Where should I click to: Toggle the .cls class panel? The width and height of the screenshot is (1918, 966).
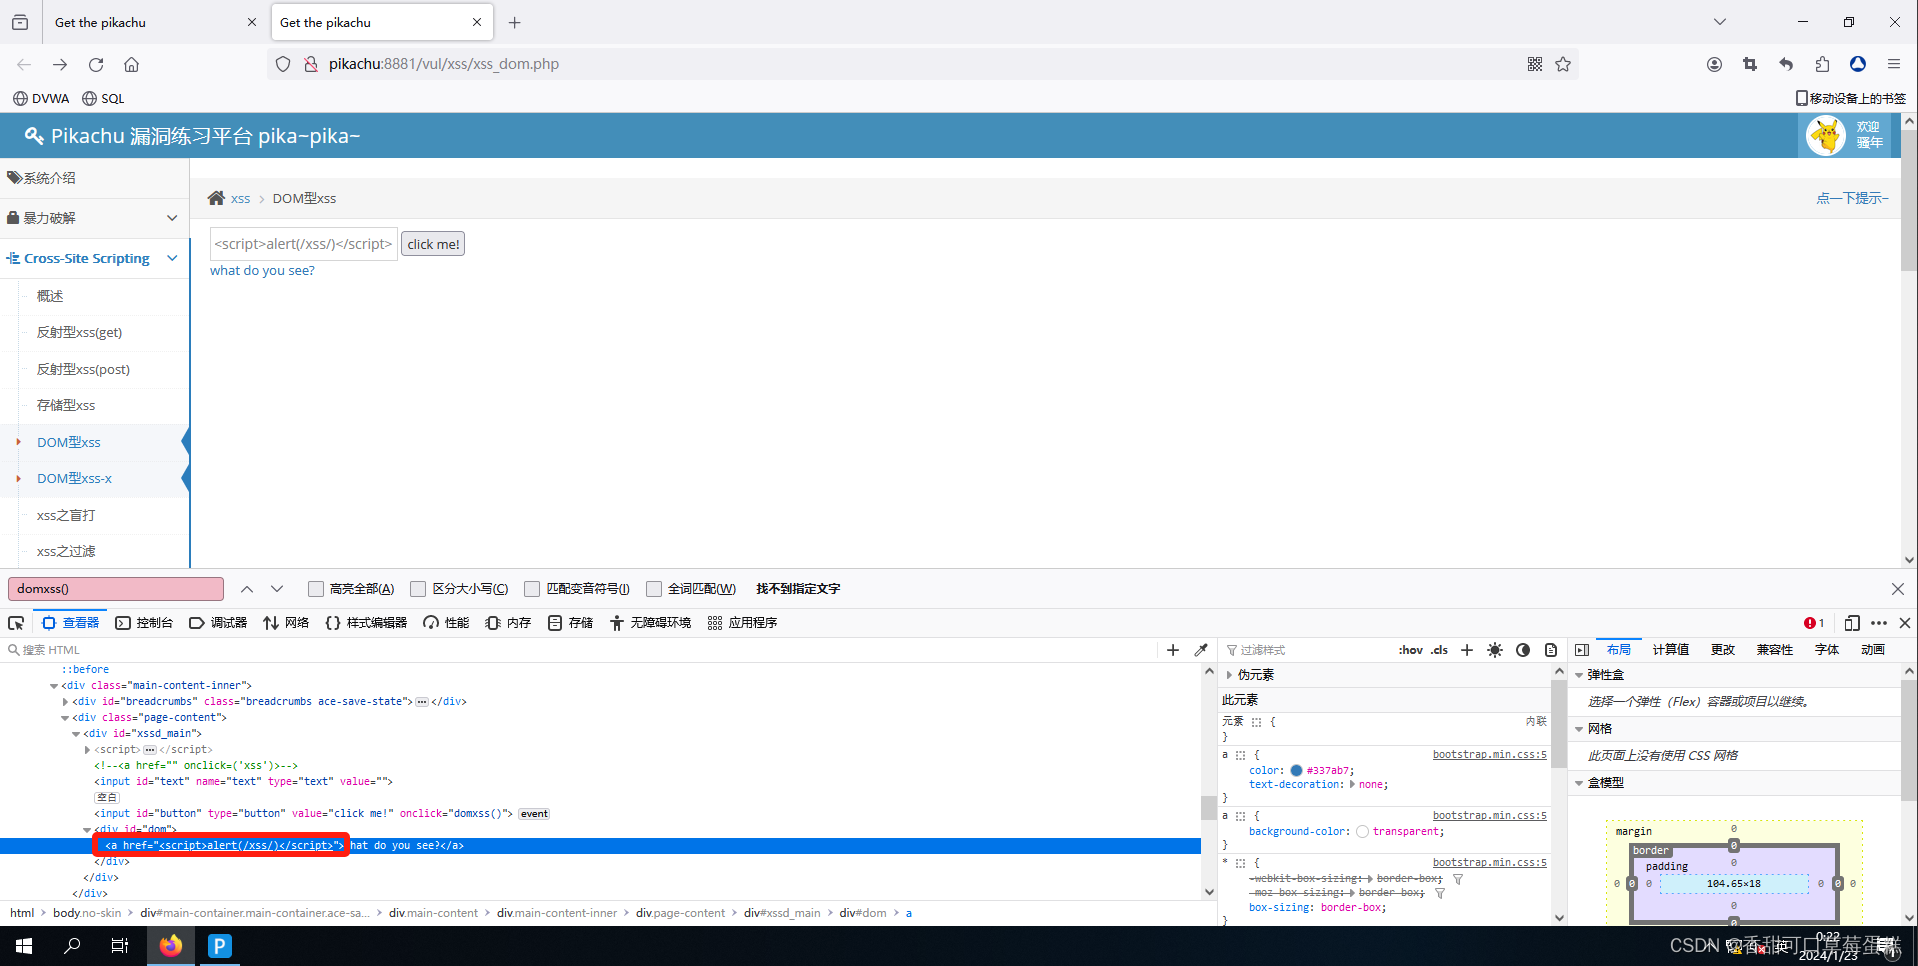(x=1440, y=650)
